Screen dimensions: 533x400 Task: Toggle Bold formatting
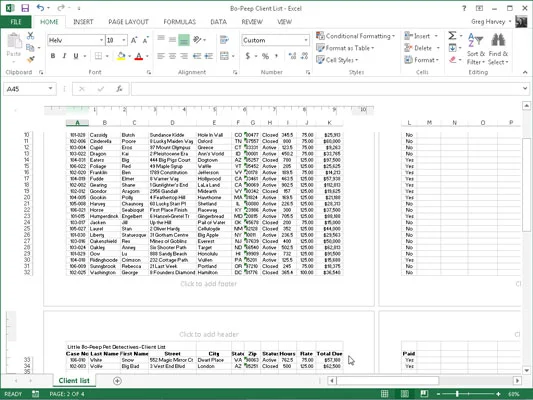click(53, 56)
